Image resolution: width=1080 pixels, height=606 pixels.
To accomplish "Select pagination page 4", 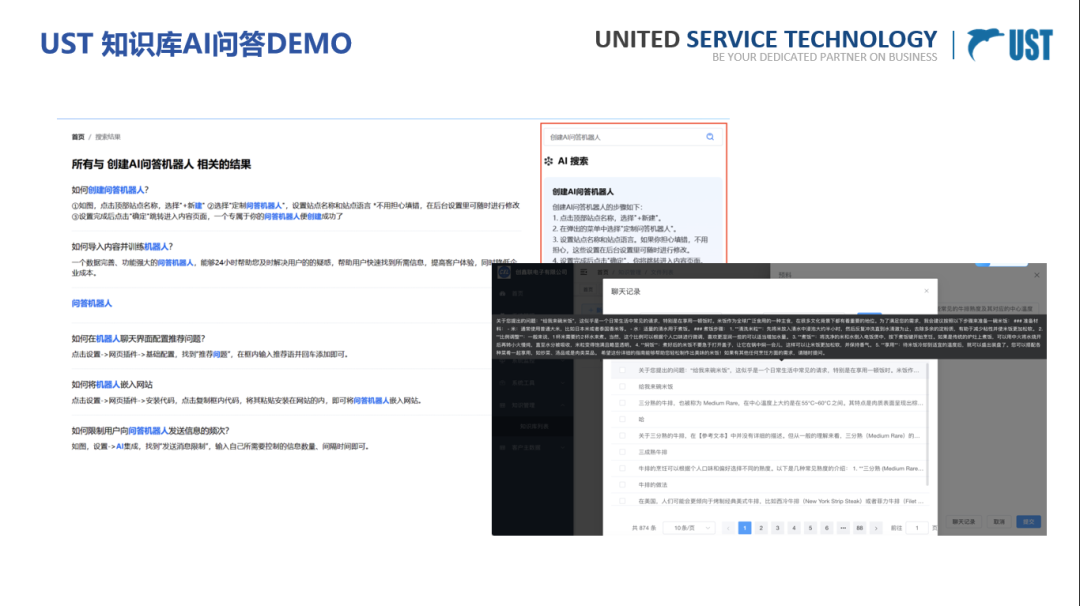I will tap(794, 528).
